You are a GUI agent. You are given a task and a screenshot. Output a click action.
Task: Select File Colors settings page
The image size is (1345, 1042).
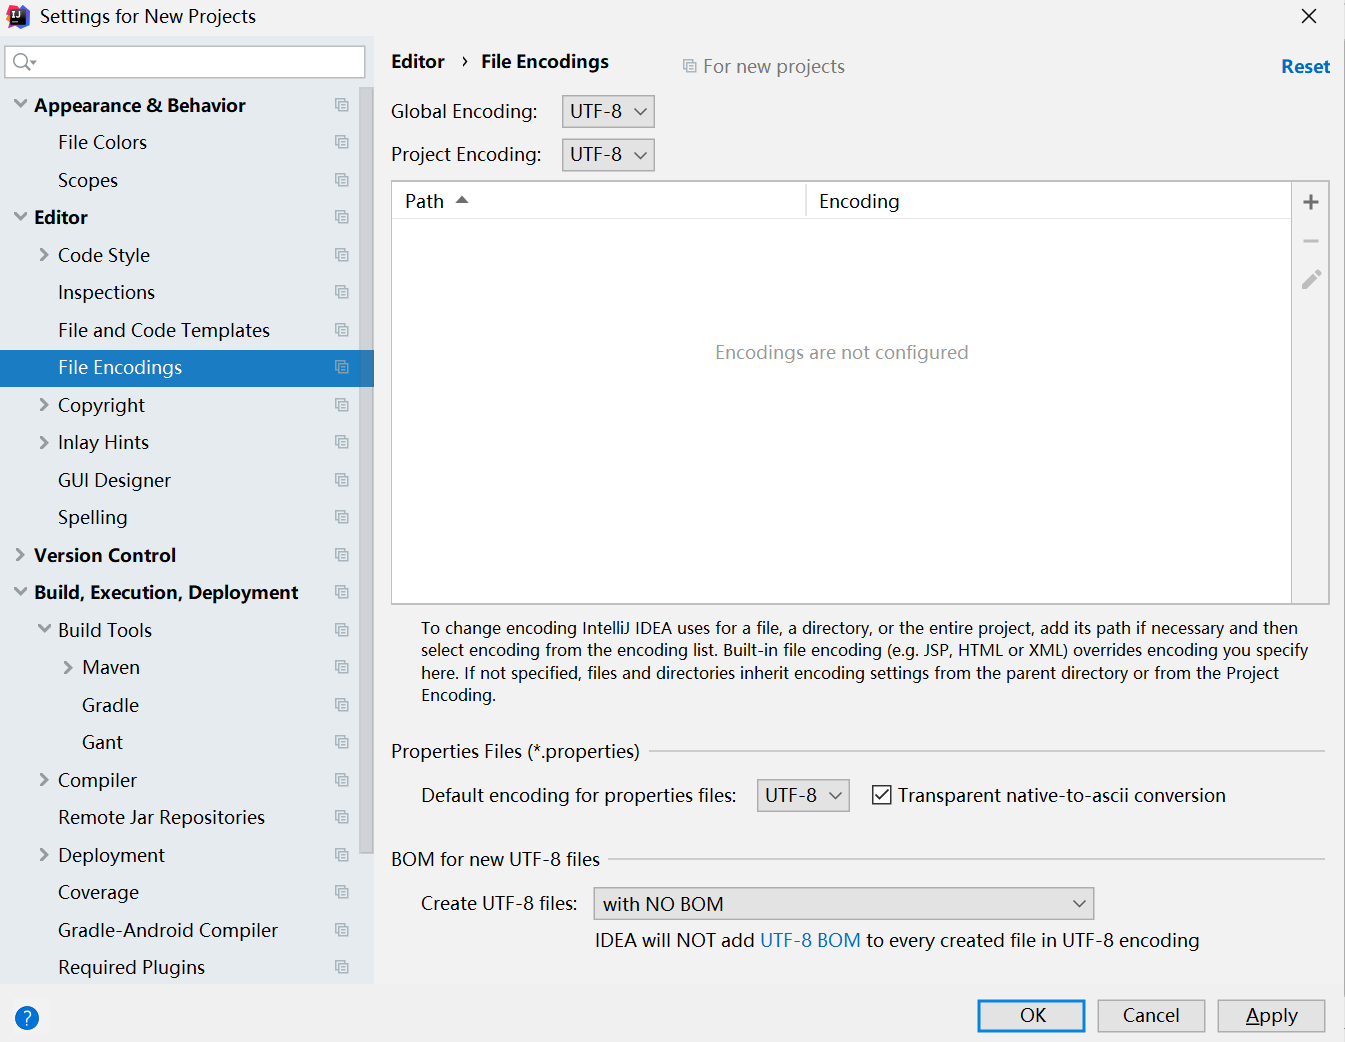coord(102,142)
